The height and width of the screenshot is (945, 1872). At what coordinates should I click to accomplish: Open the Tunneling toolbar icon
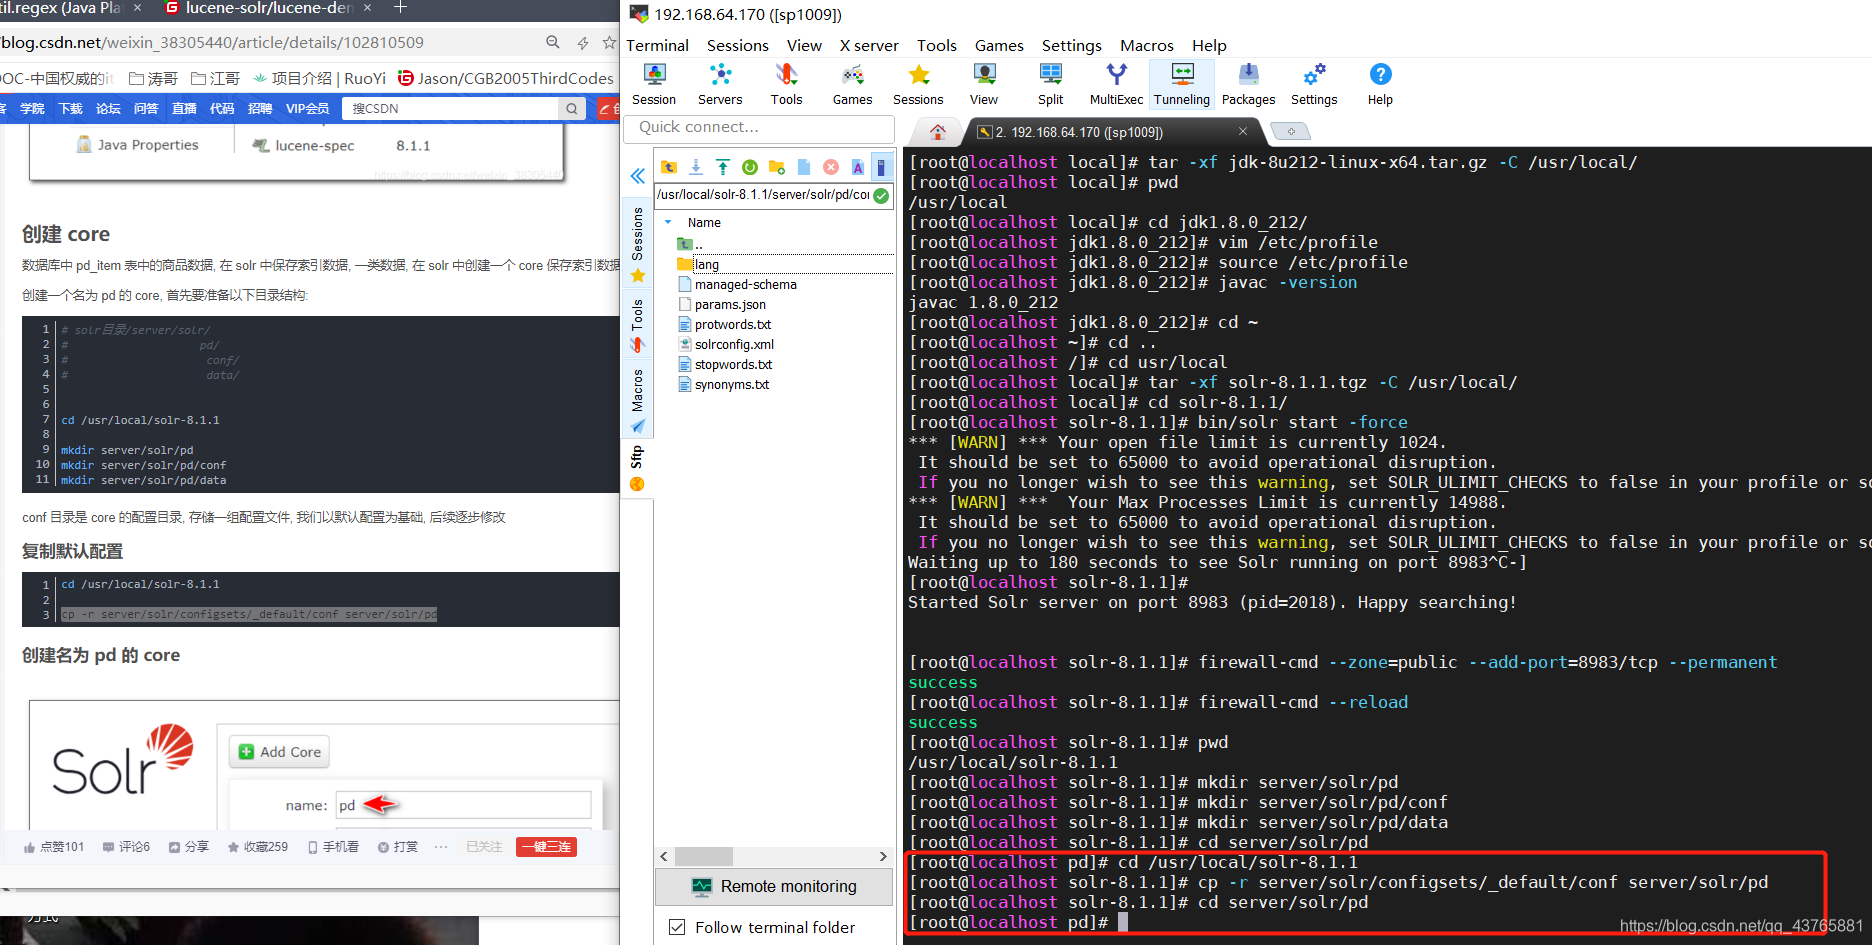point(1182,84)
